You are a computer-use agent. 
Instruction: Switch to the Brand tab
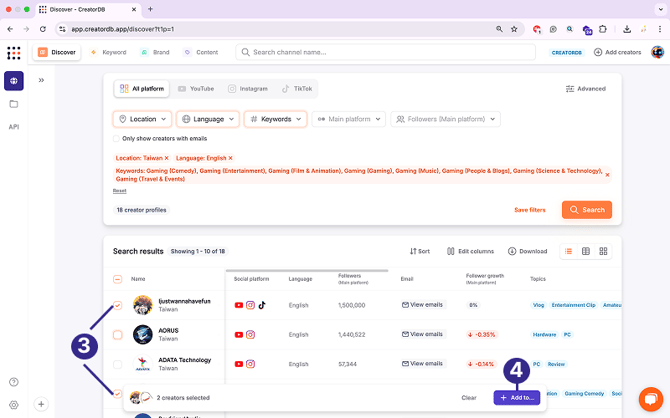click(155, 52)
